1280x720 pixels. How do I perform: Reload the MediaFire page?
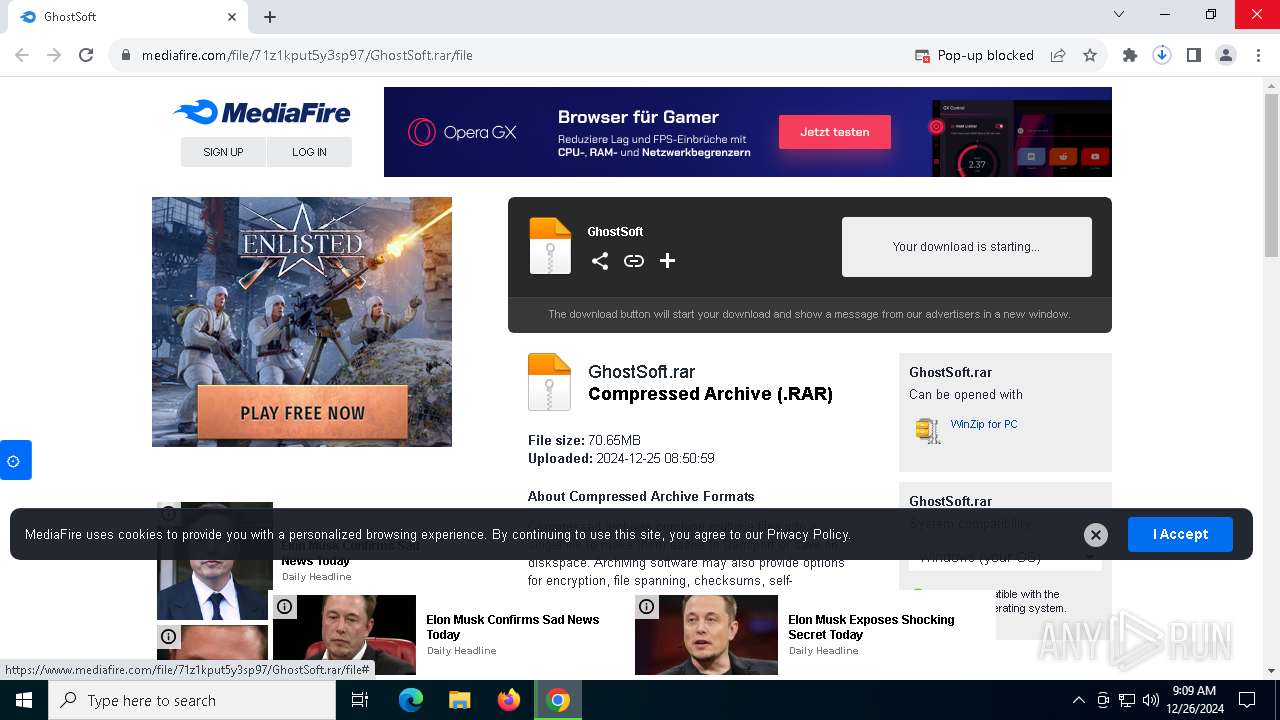86,56
